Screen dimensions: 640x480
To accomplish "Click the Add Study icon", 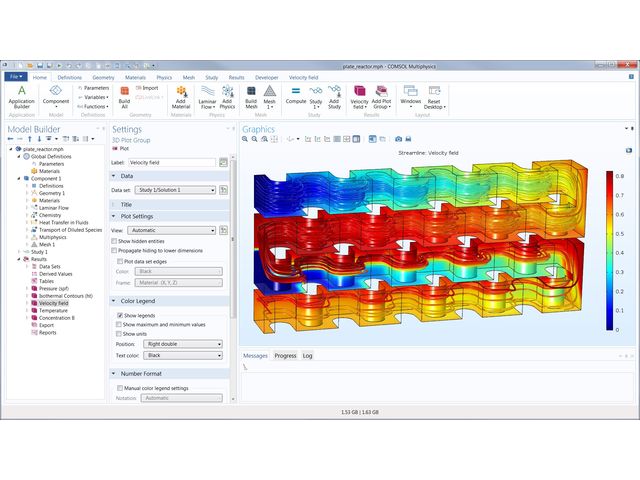I will (x=334, y=95).
